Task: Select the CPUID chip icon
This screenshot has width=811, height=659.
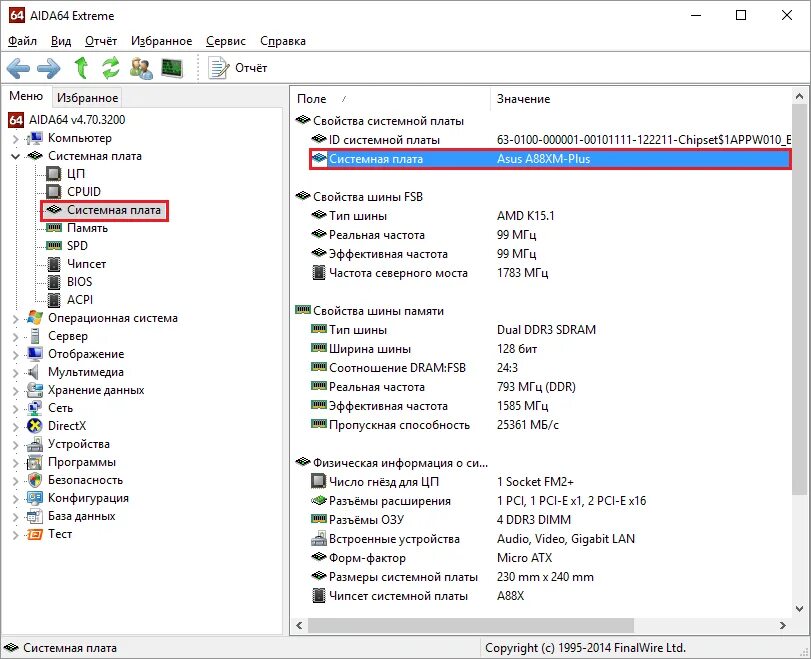Action: pos(54,192)
